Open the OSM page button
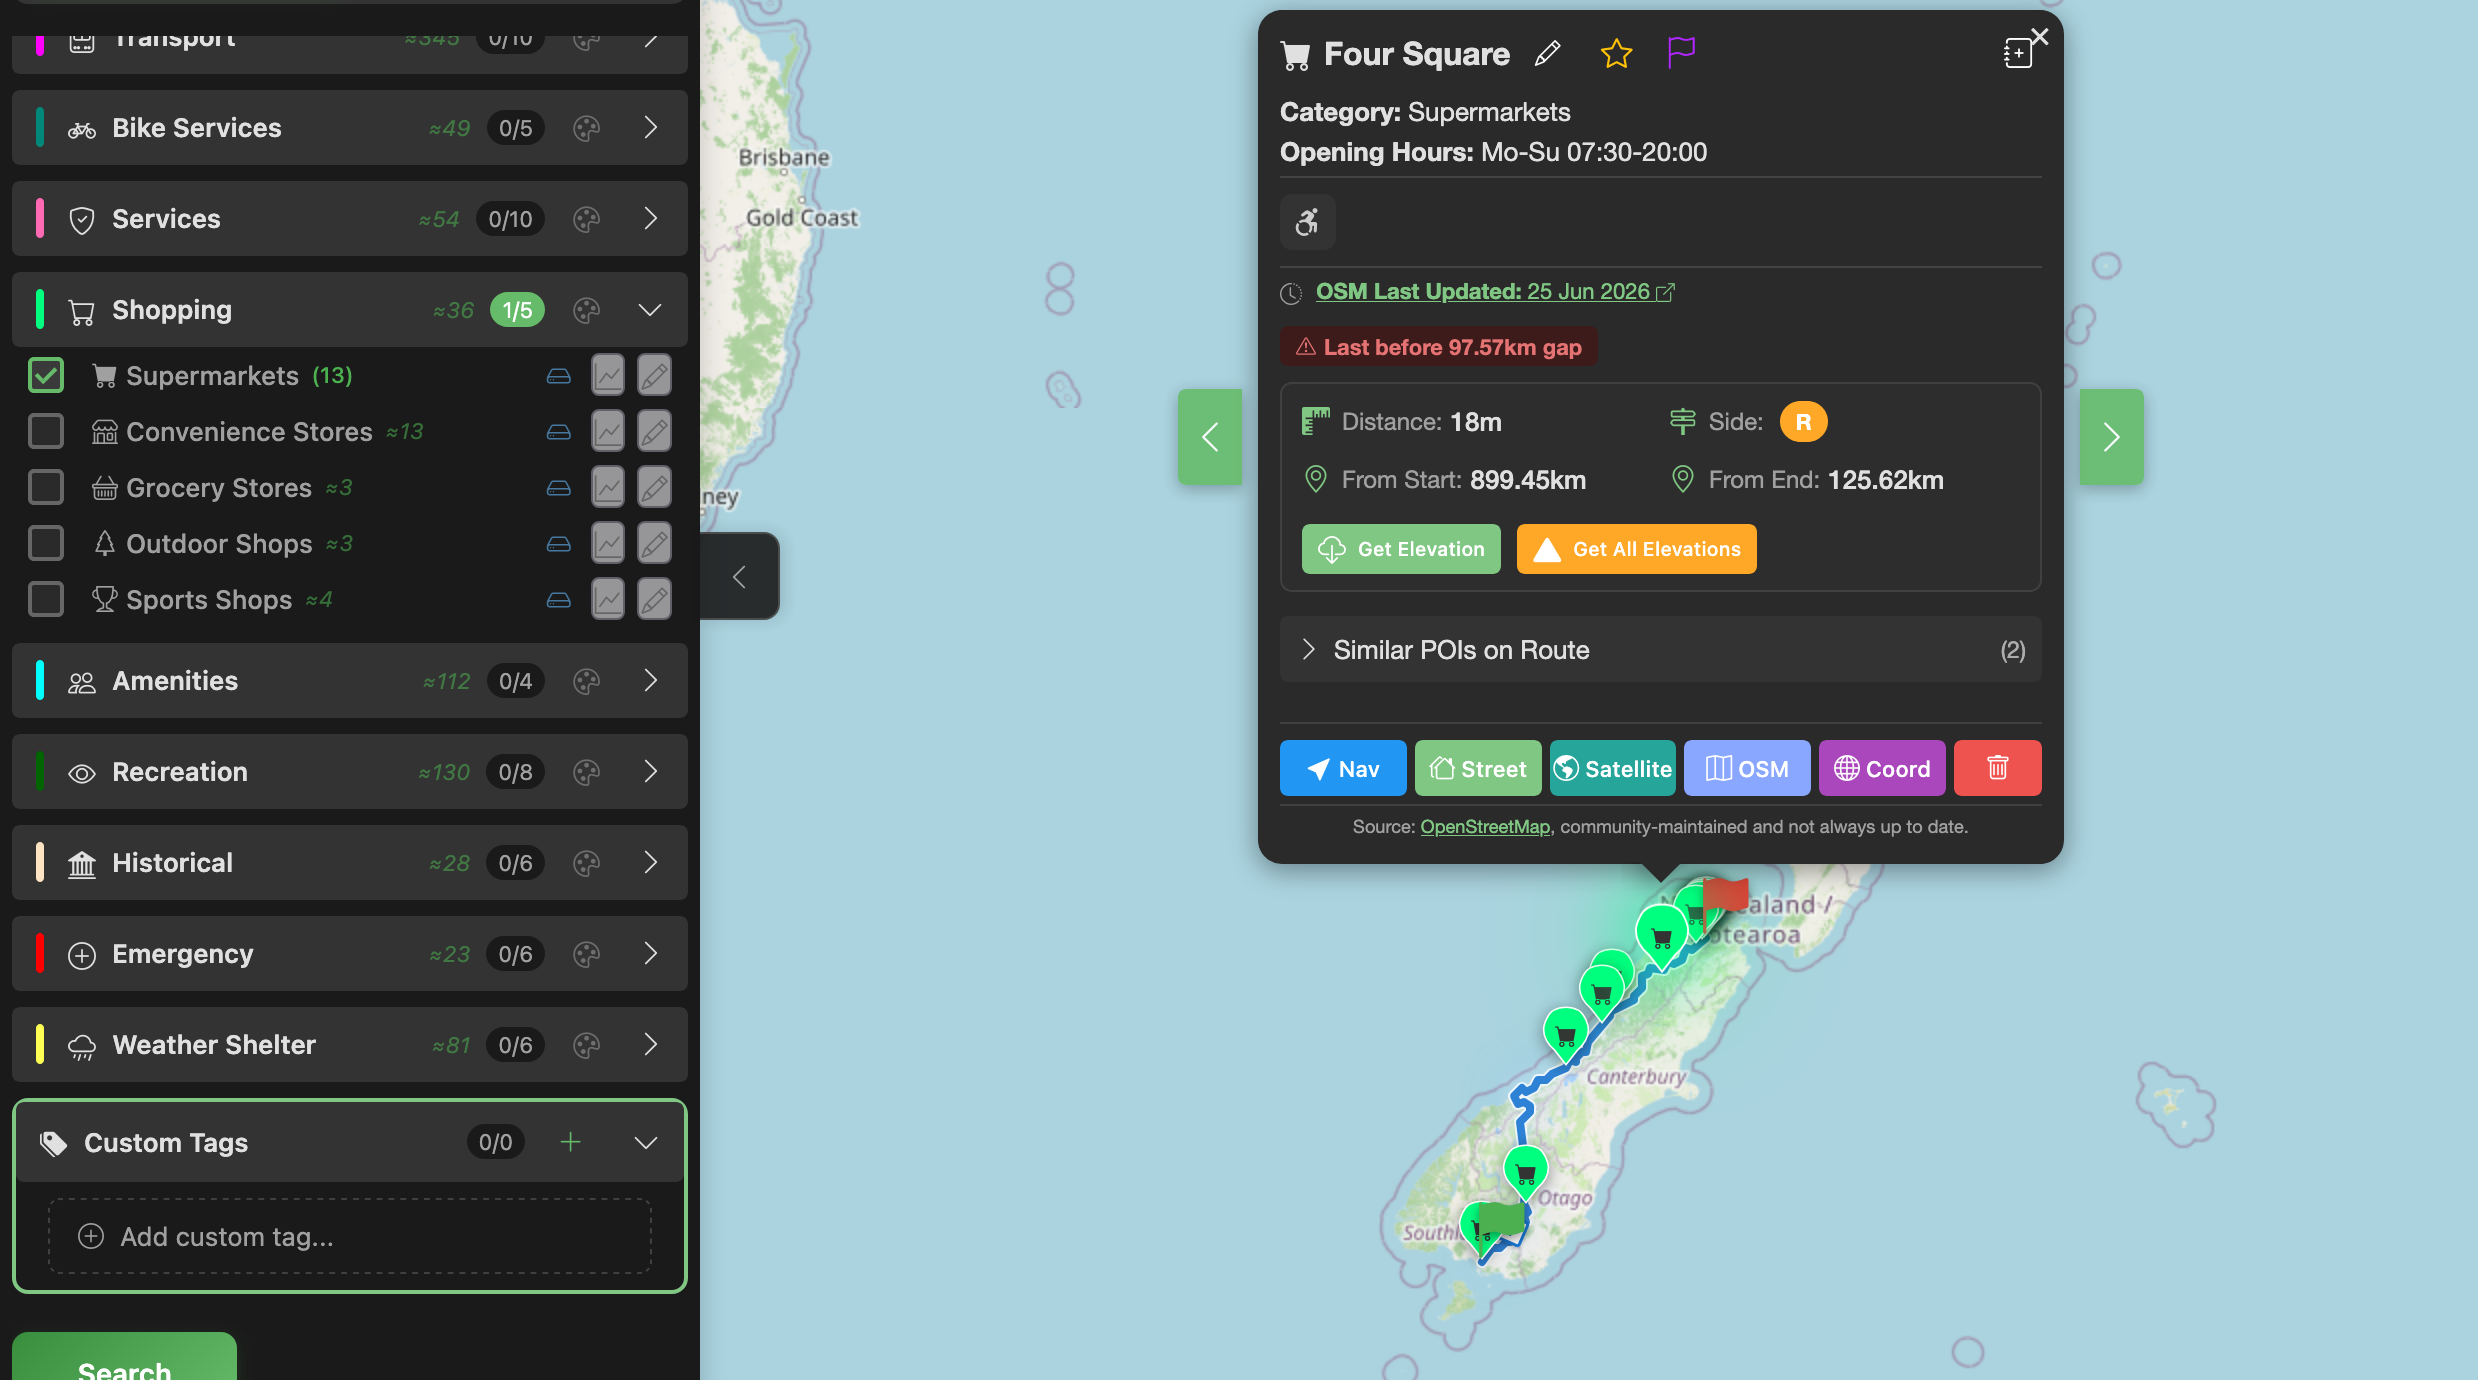The height and width of the screenshot is (1380, 2478). pos(1747,768)
